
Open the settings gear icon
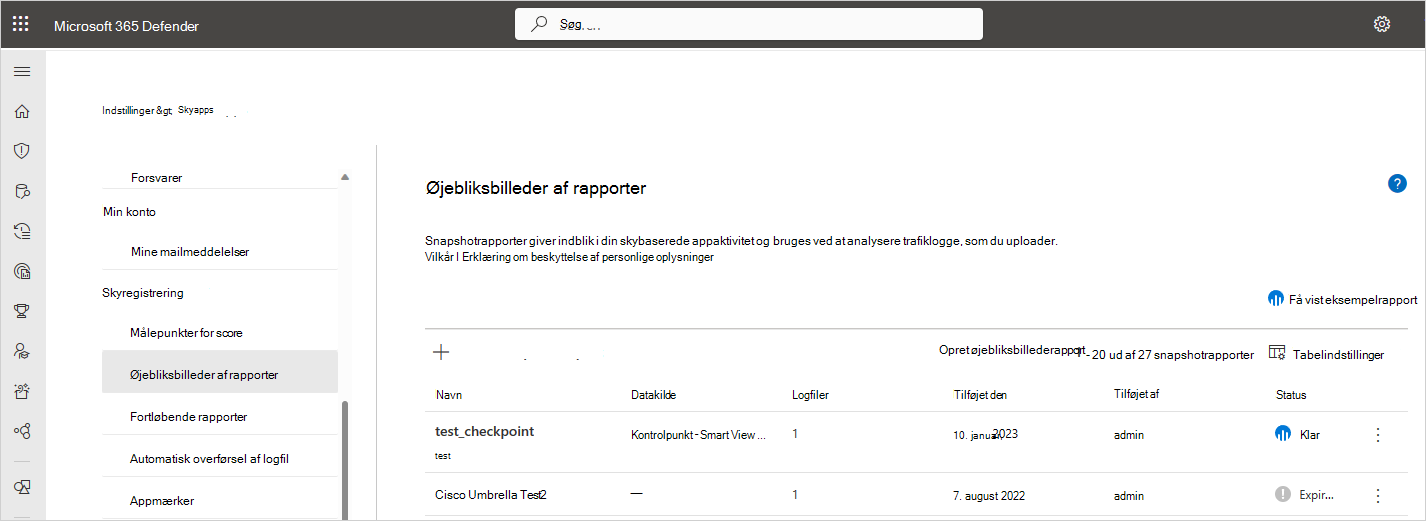coord(1382,25)
